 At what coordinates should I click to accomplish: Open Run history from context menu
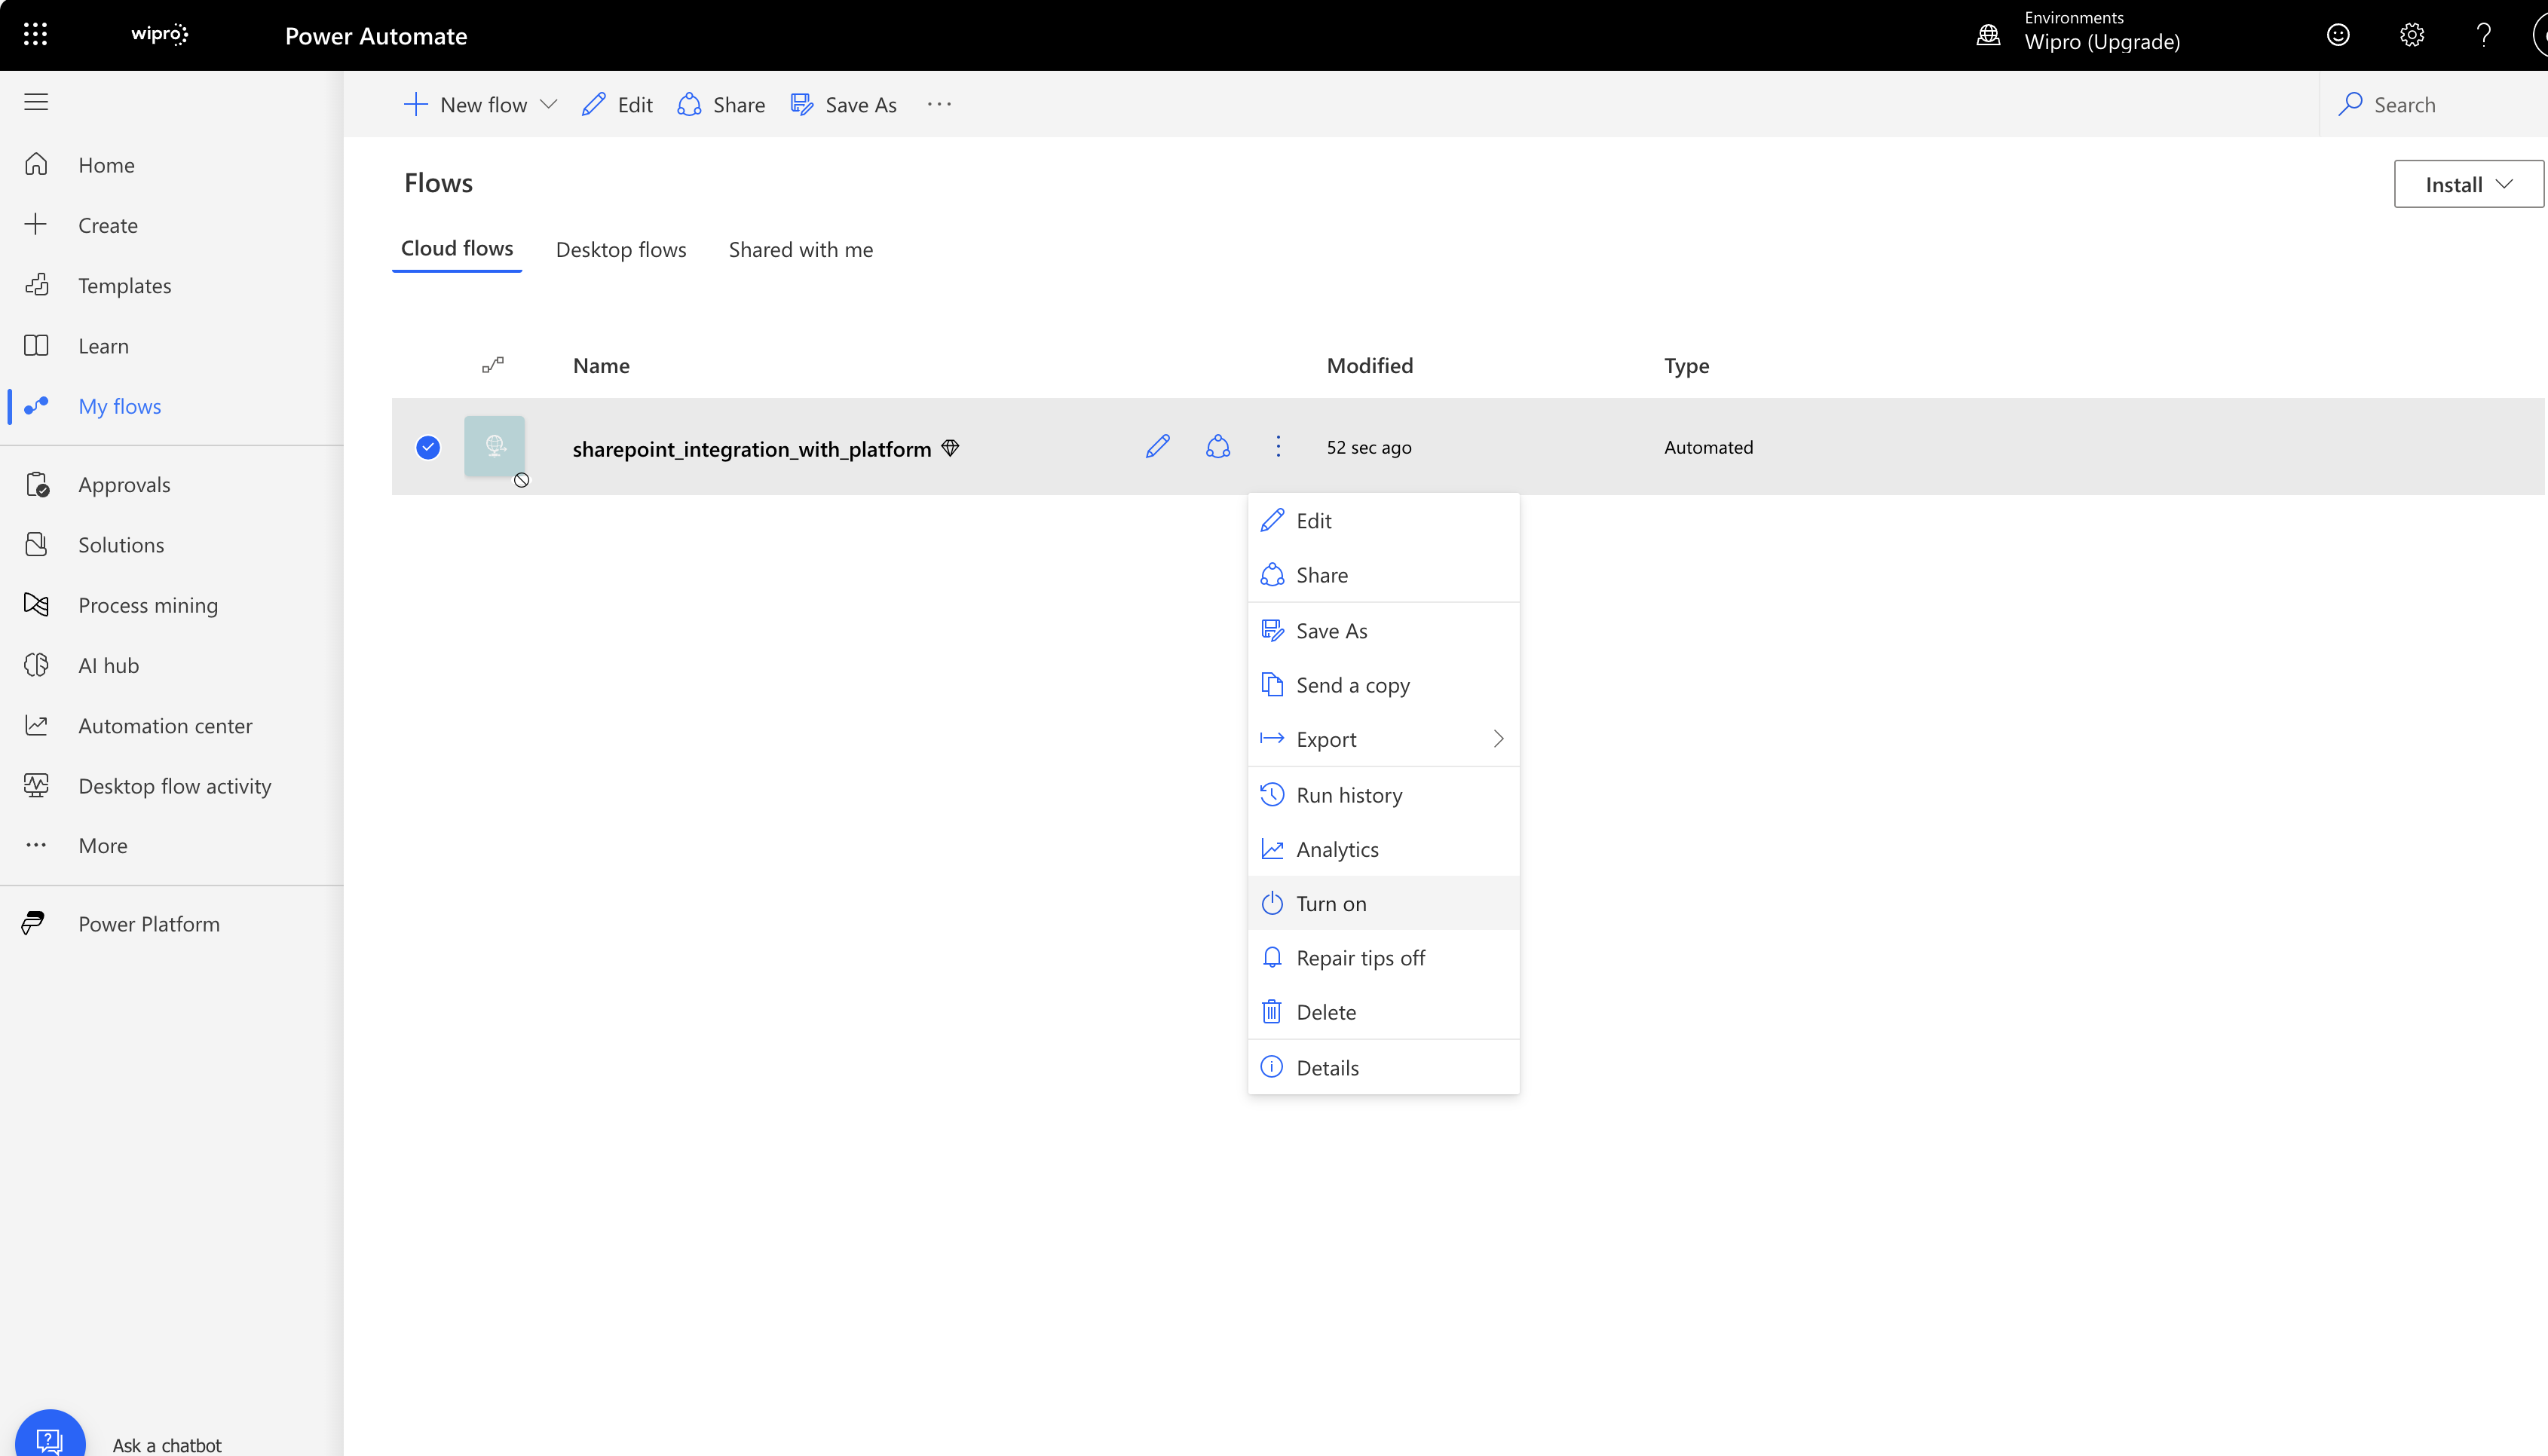pyautogui.click(x=1384, y=795)
